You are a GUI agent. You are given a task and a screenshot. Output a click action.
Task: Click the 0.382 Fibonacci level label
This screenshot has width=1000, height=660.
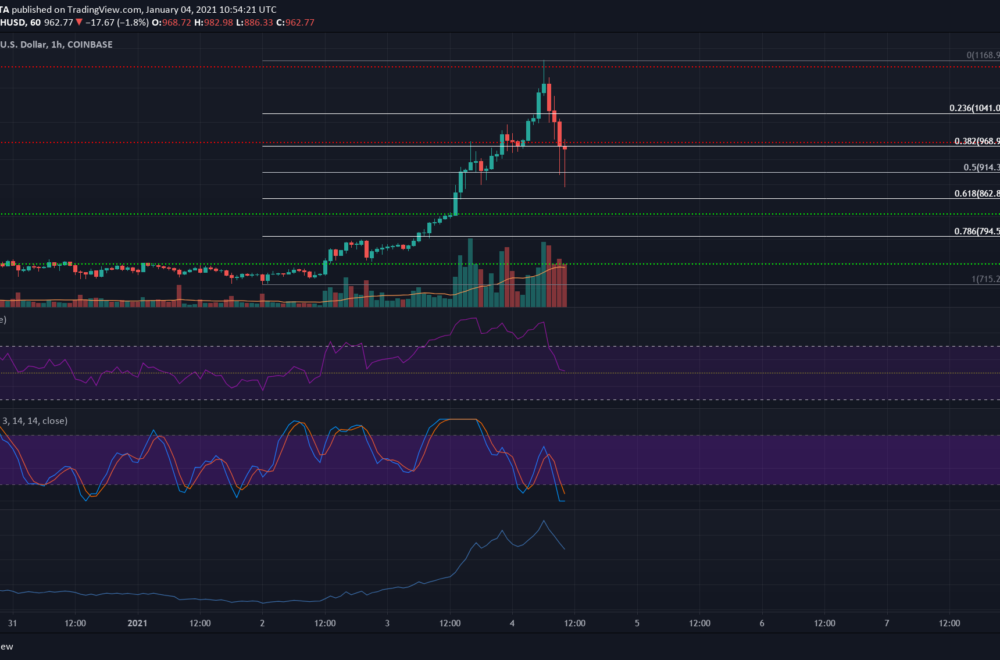tap(976, 141)
